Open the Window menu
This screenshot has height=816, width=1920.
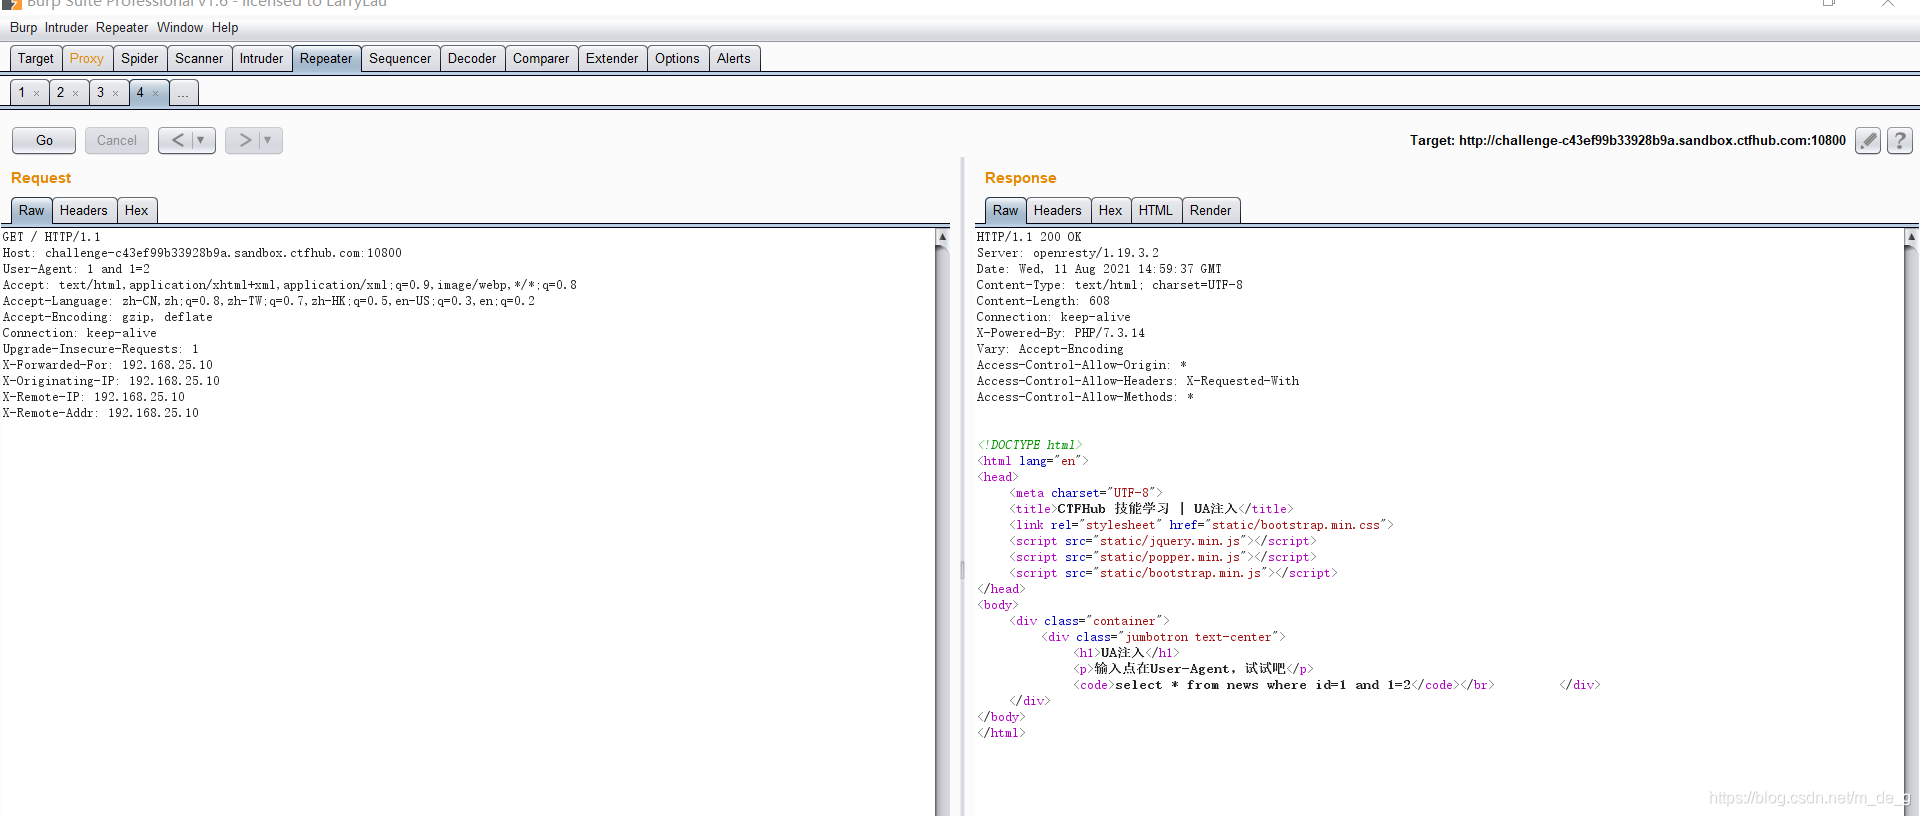pos(180,28)
